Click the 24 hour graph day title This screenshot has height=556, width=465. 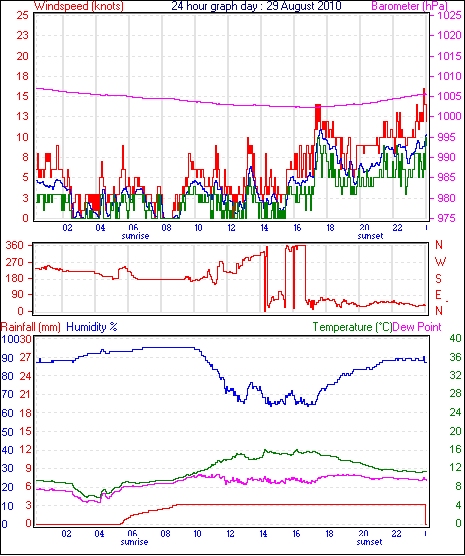pos(256,6)
